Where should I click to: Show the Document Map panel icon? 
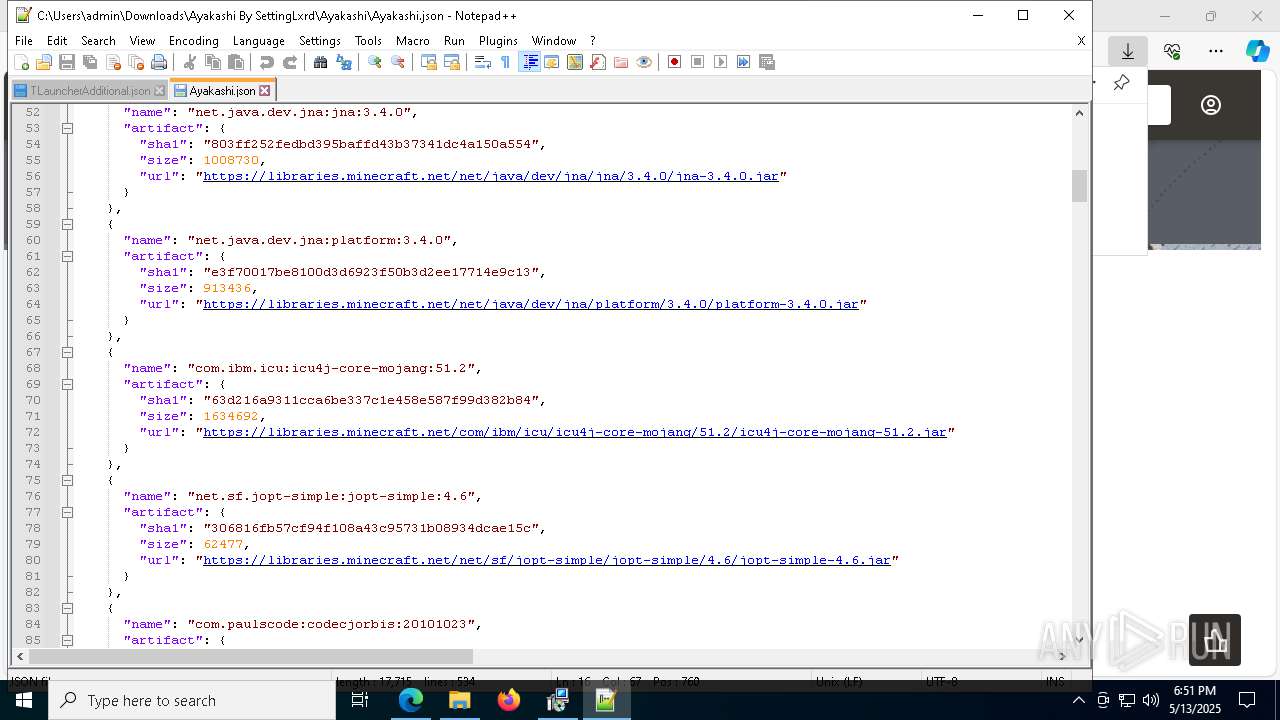point(575,62)
